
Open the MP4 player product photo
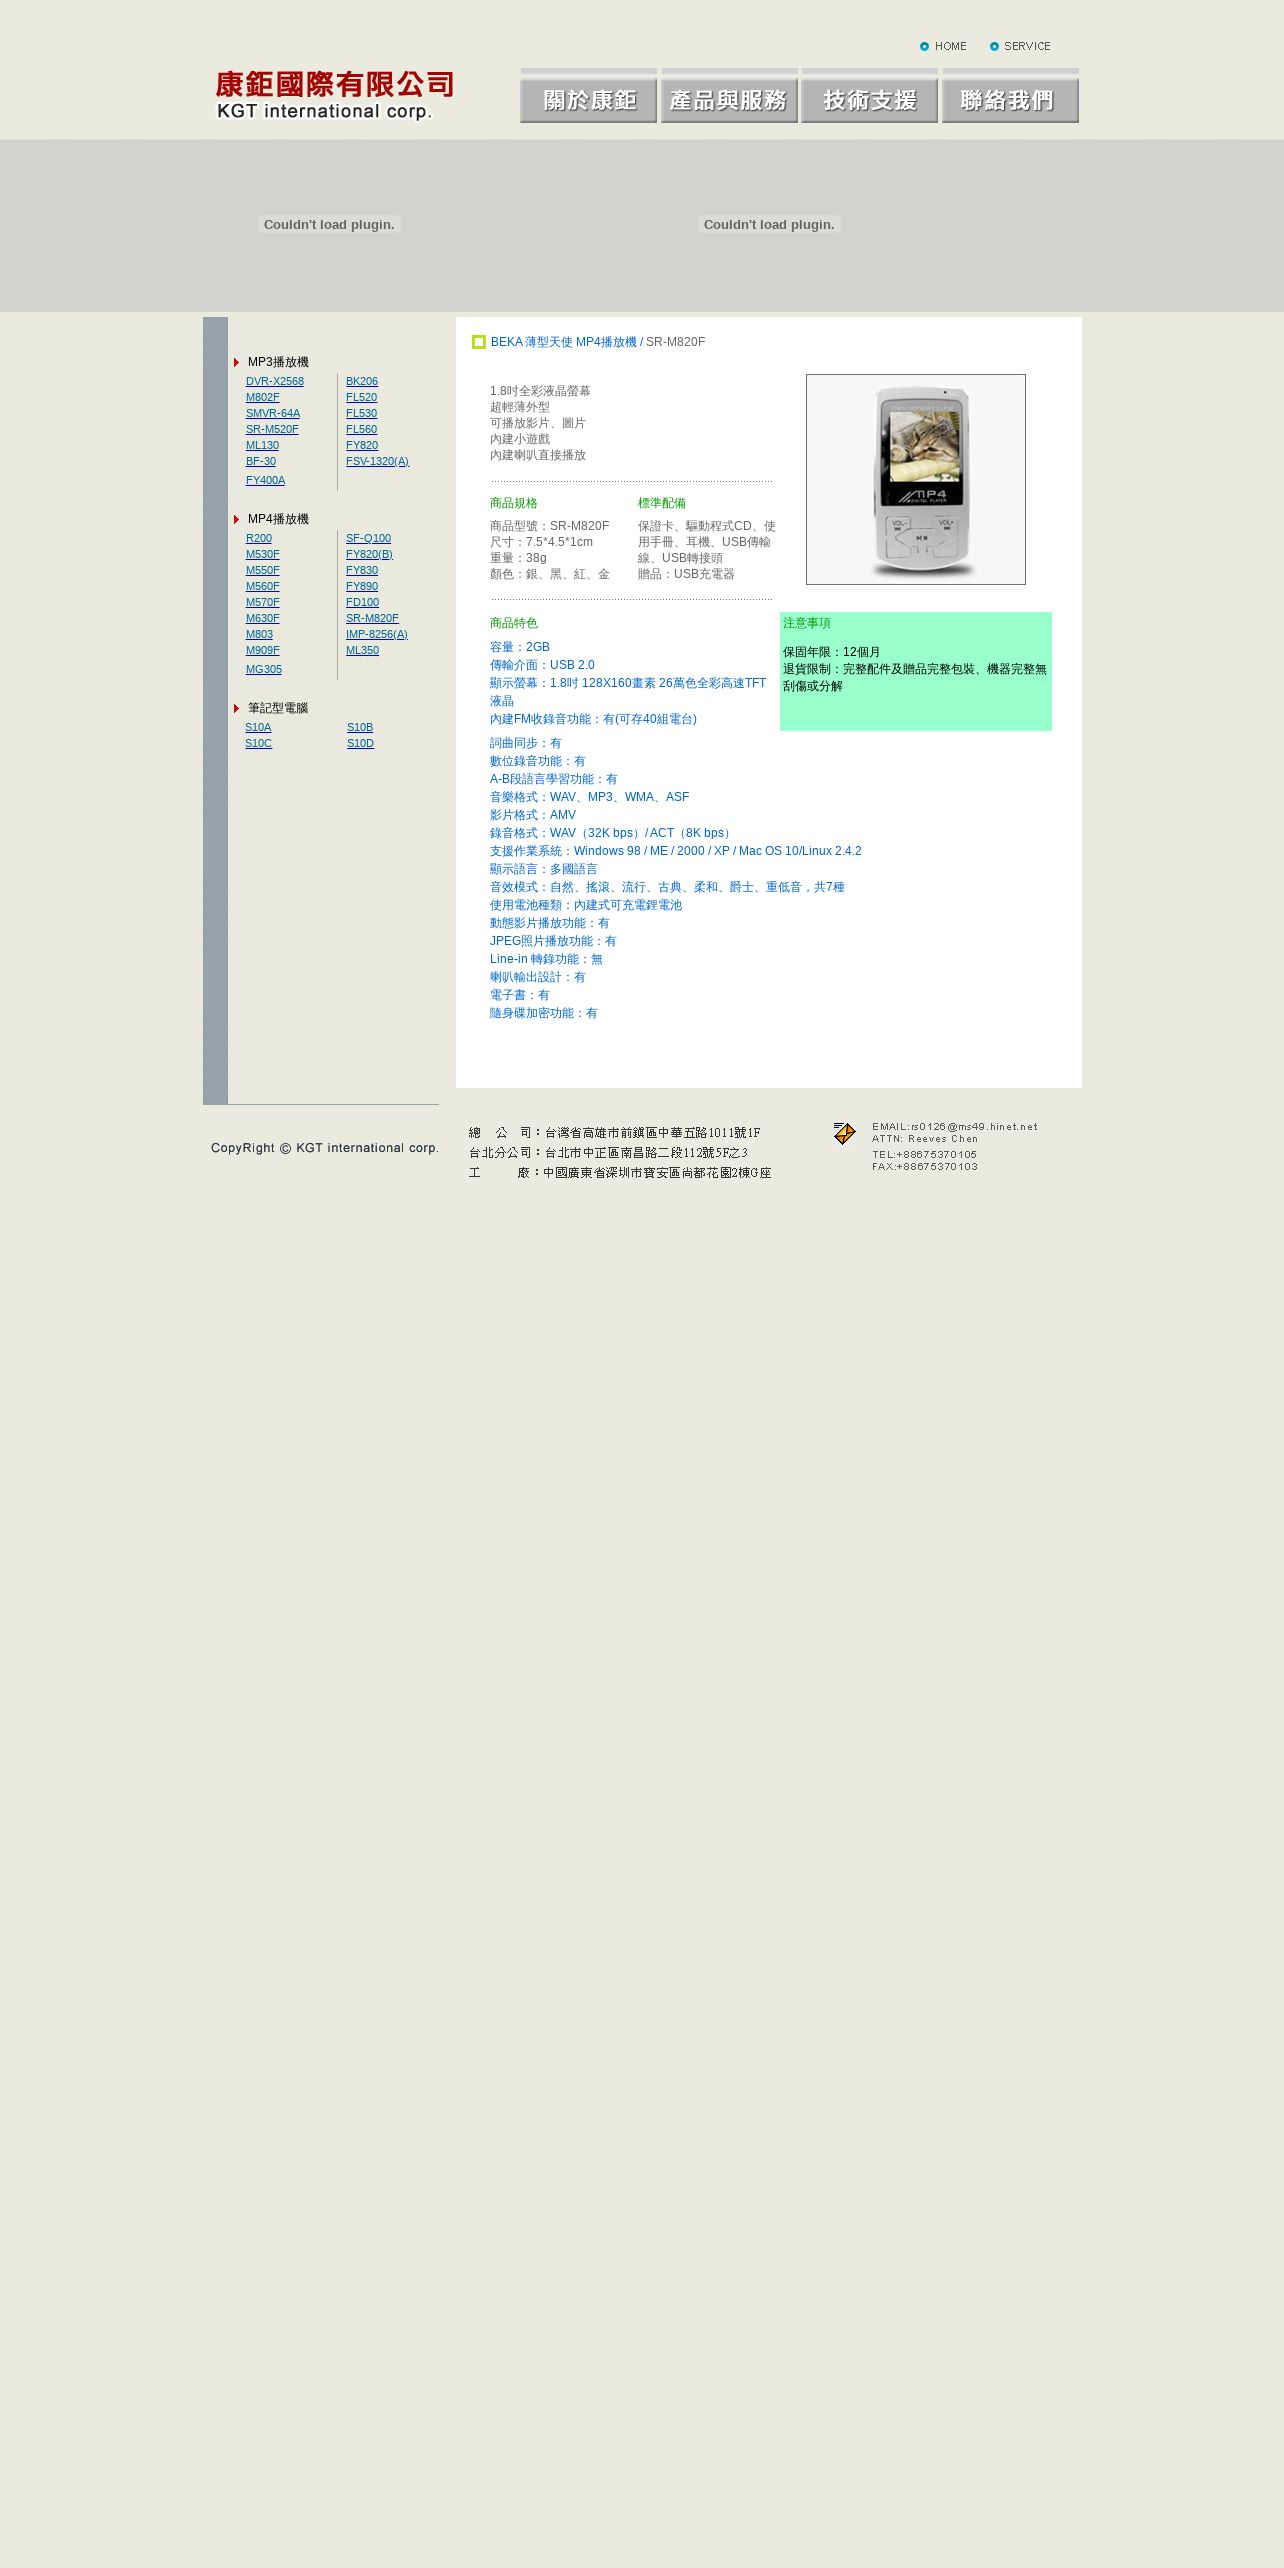pos(916,479)
